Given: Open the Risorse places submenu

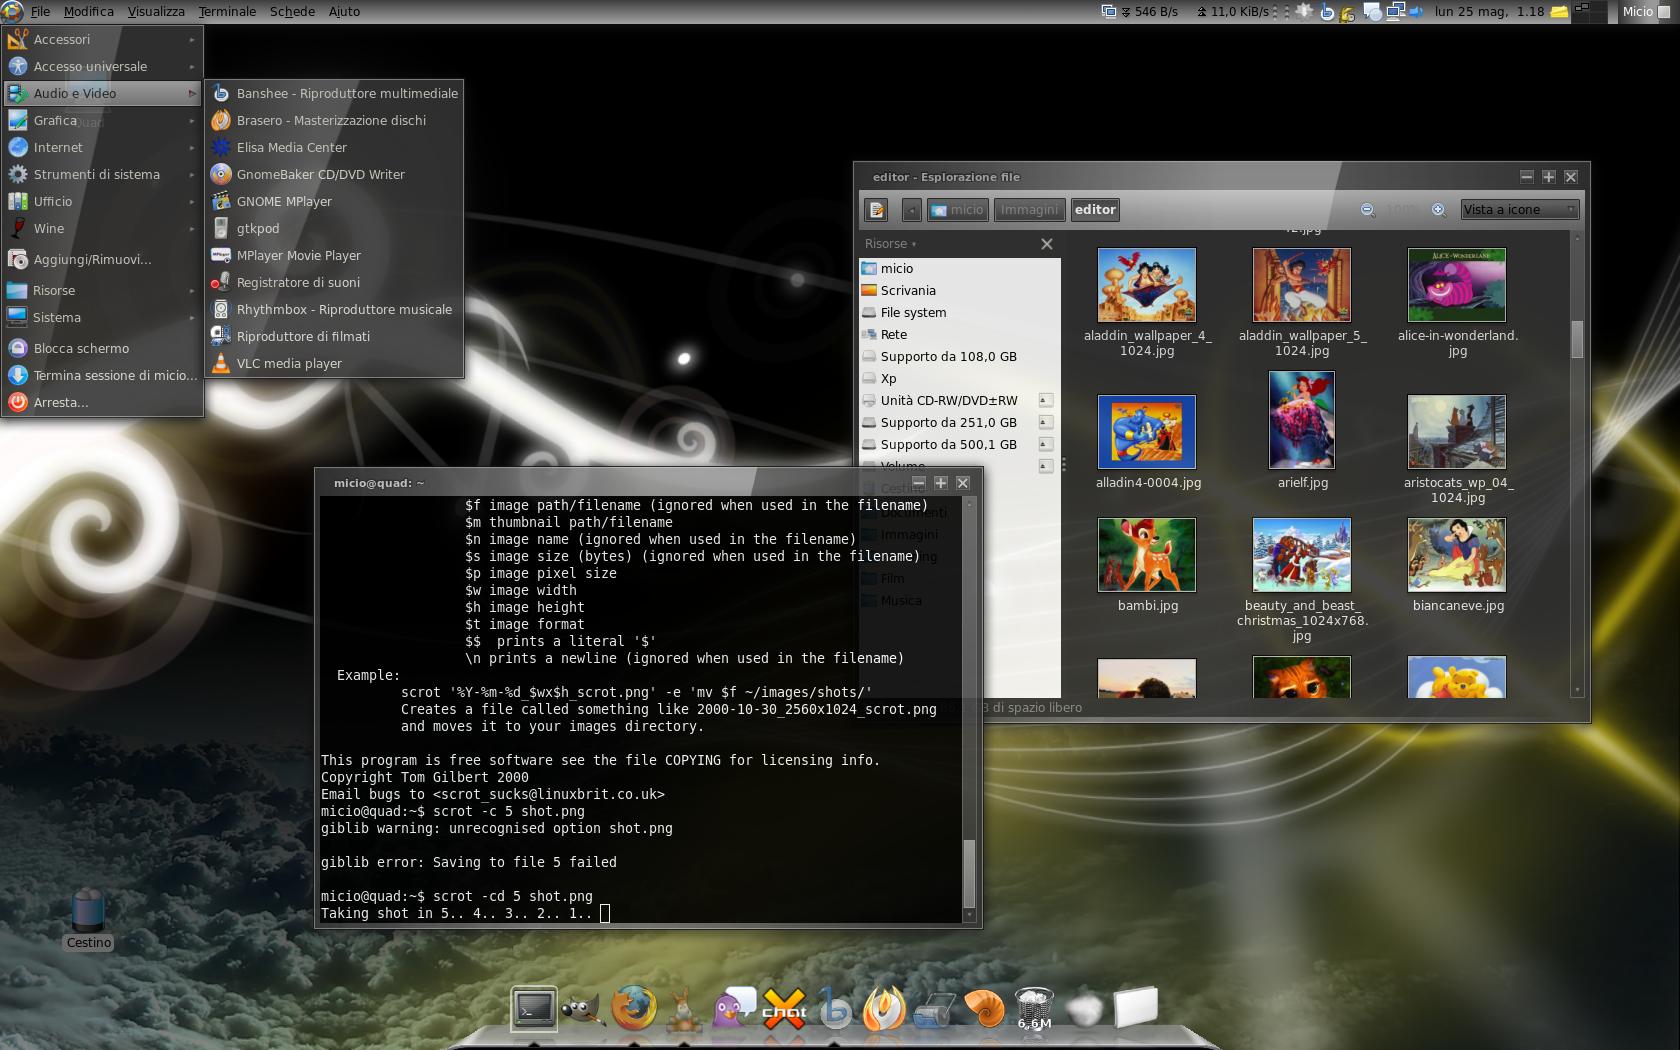Looking at the screenshot, I should pos(102,290).
